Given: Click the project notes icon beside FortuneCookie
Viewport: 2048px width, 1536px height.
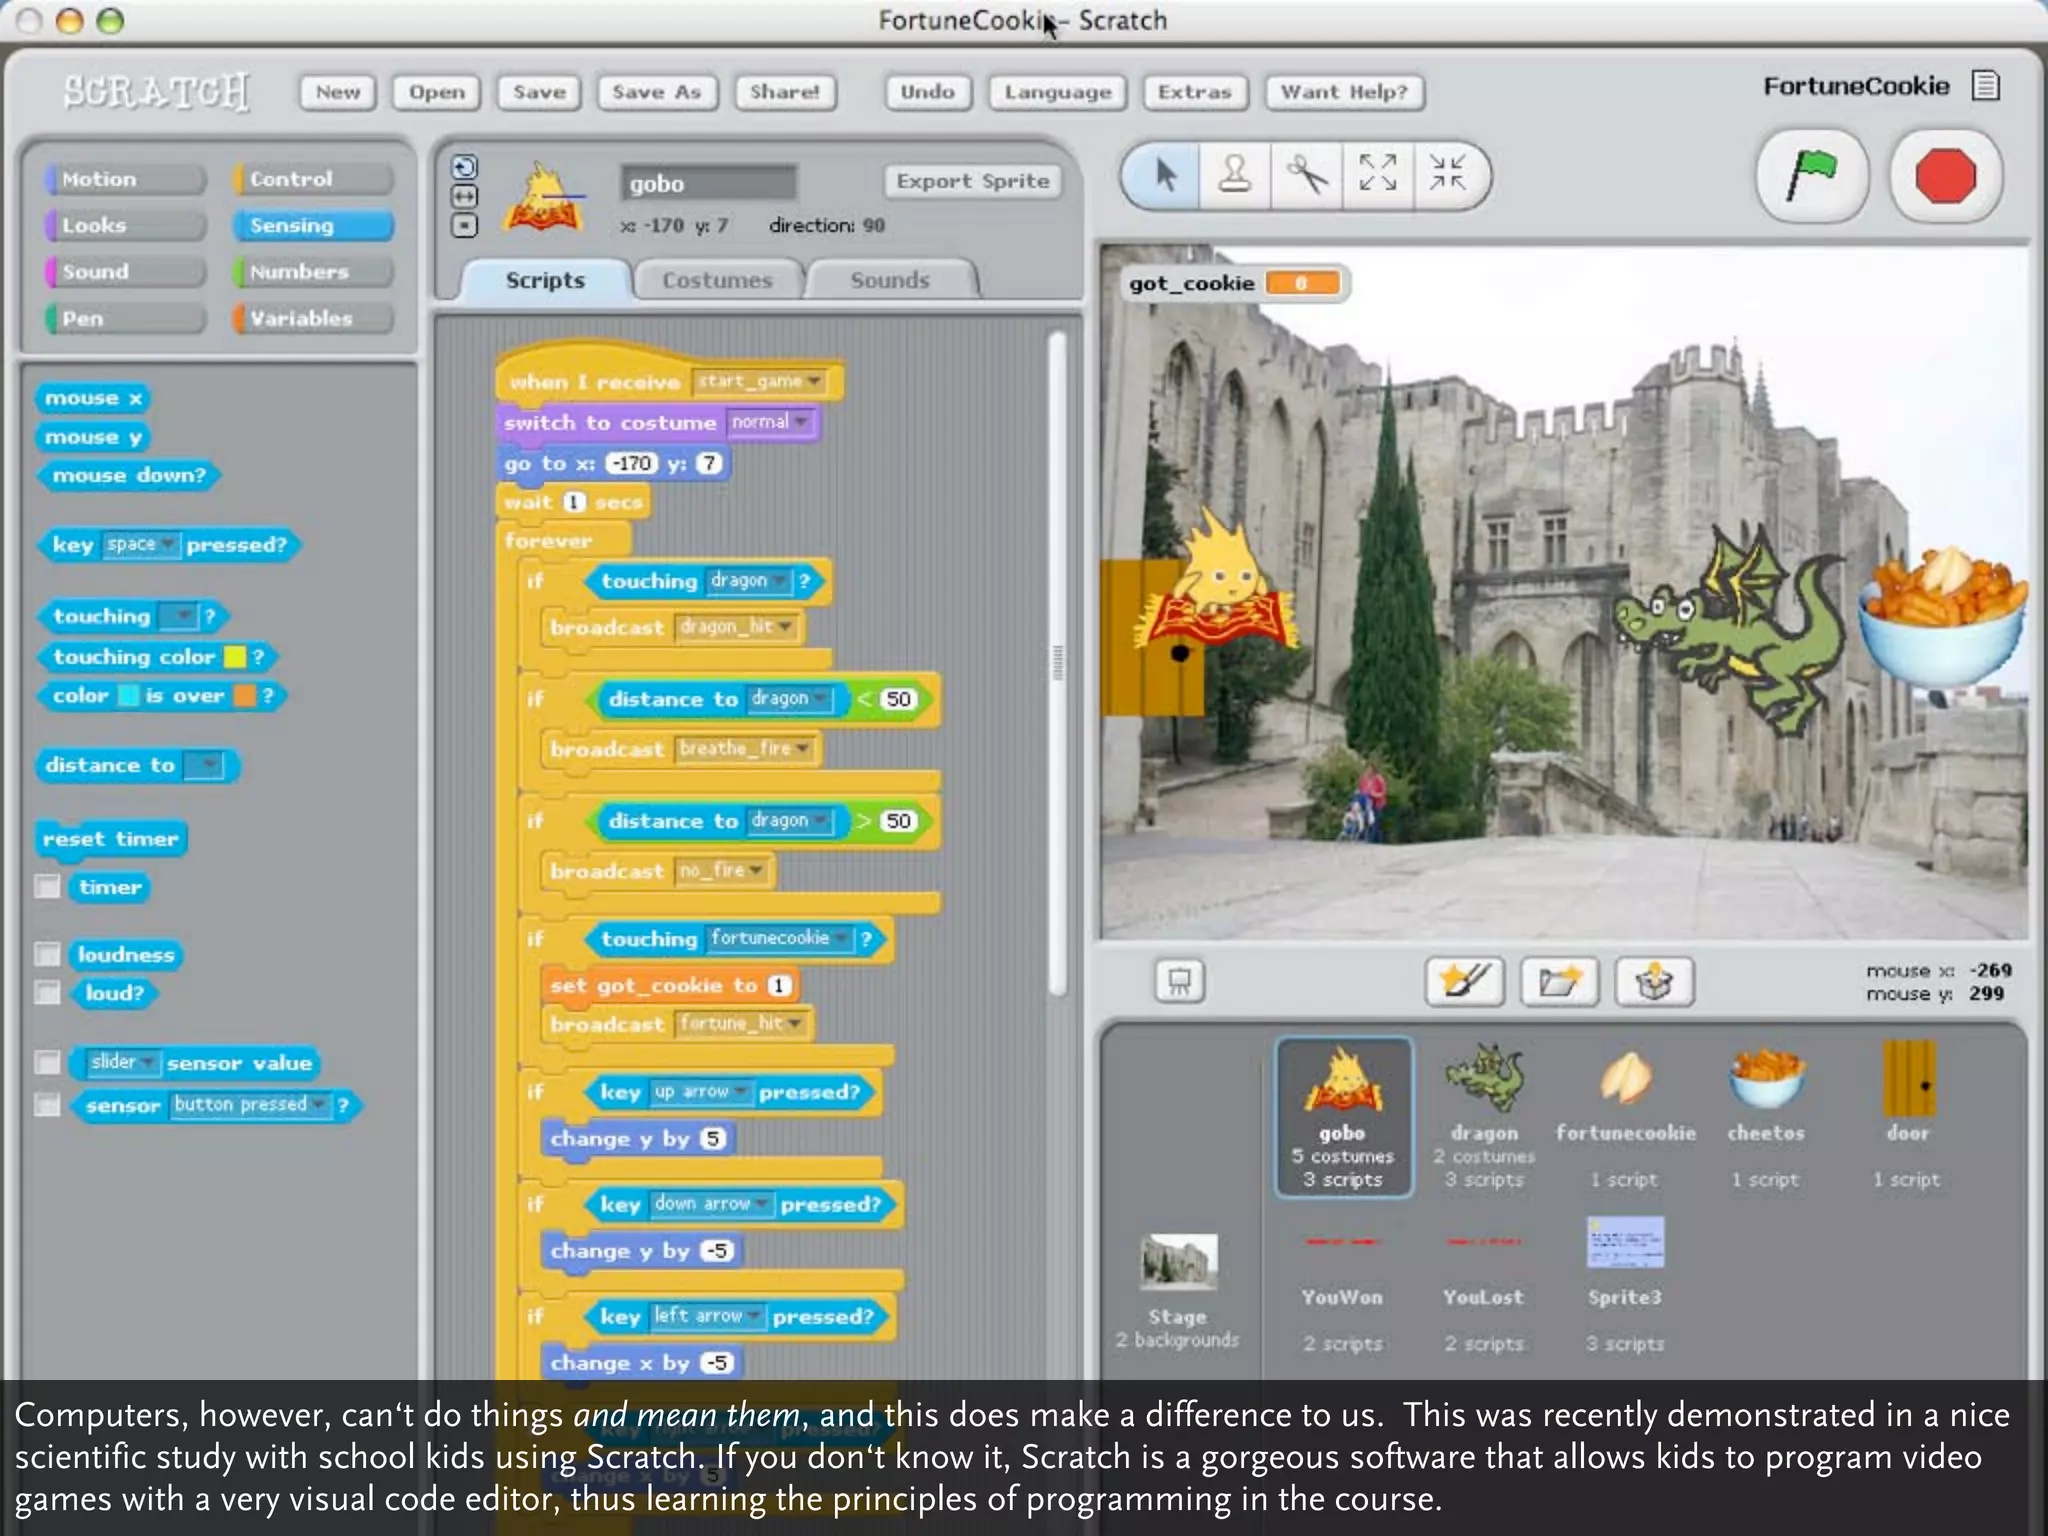Looking at the screenshot, I should point(1986,86).
